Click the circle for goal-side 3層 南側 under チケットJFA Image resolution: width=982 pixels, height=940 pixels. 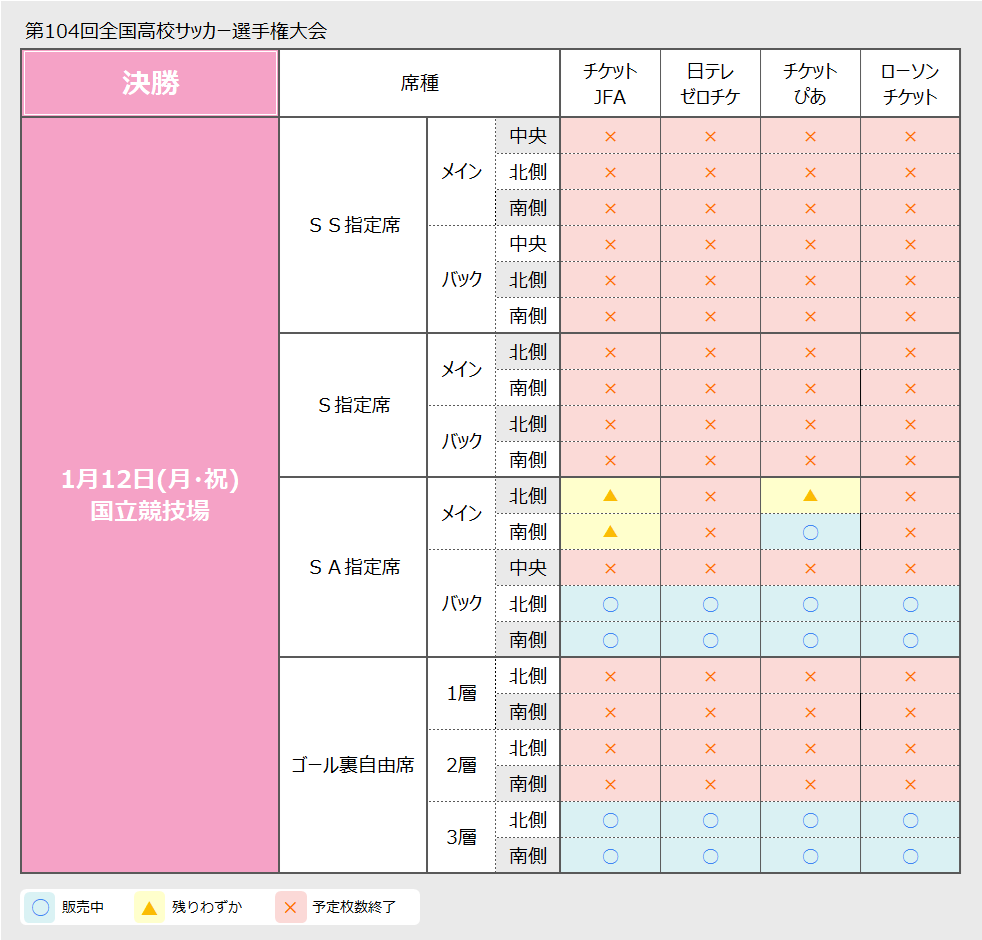tap(610, 855)
